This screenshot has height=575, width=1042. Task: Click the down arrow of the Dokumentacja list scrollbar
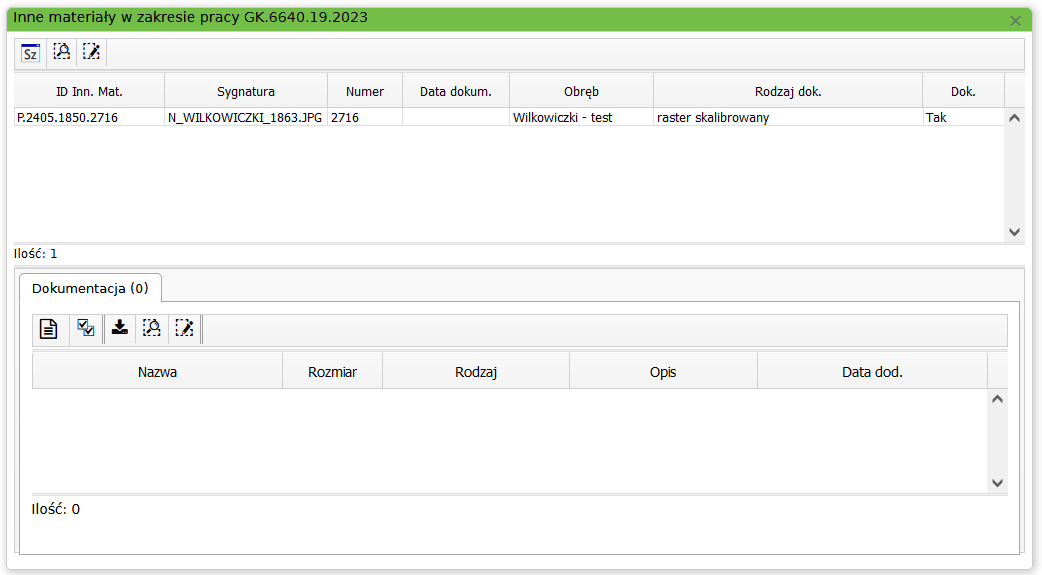997,483
